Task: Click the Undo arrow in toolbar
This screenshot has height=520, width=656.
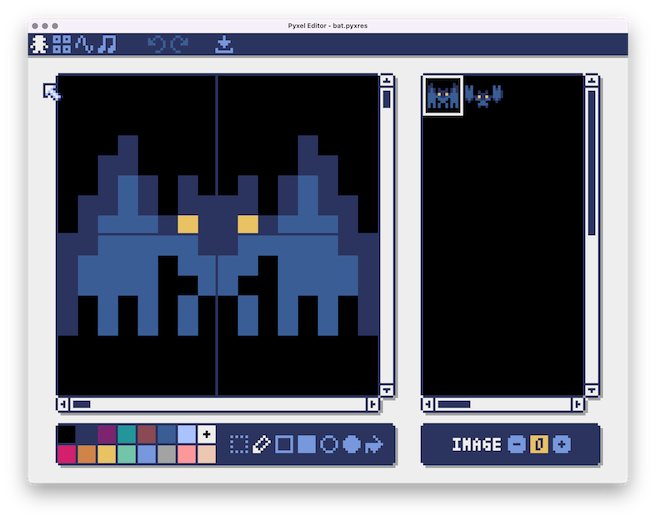Action: coord(156,44)
